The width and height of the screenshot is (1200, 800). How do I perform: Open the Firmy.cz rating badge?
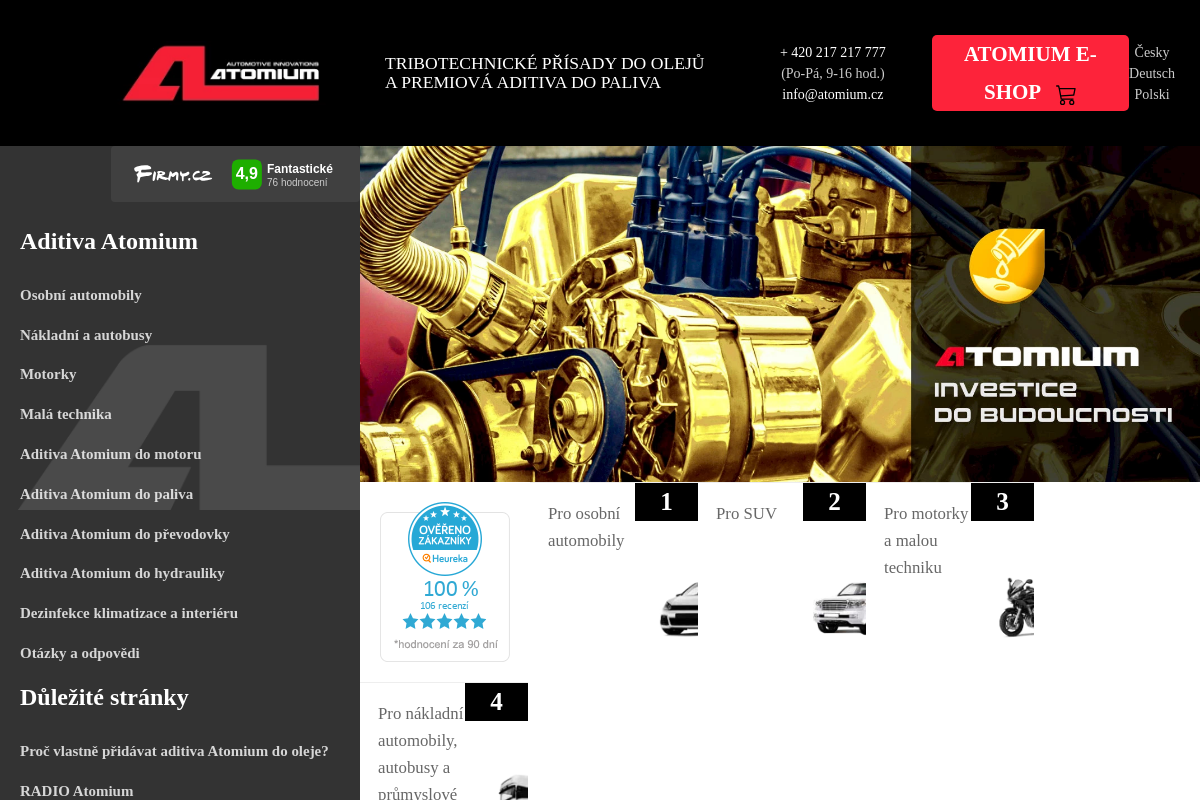tap(235, 174)
